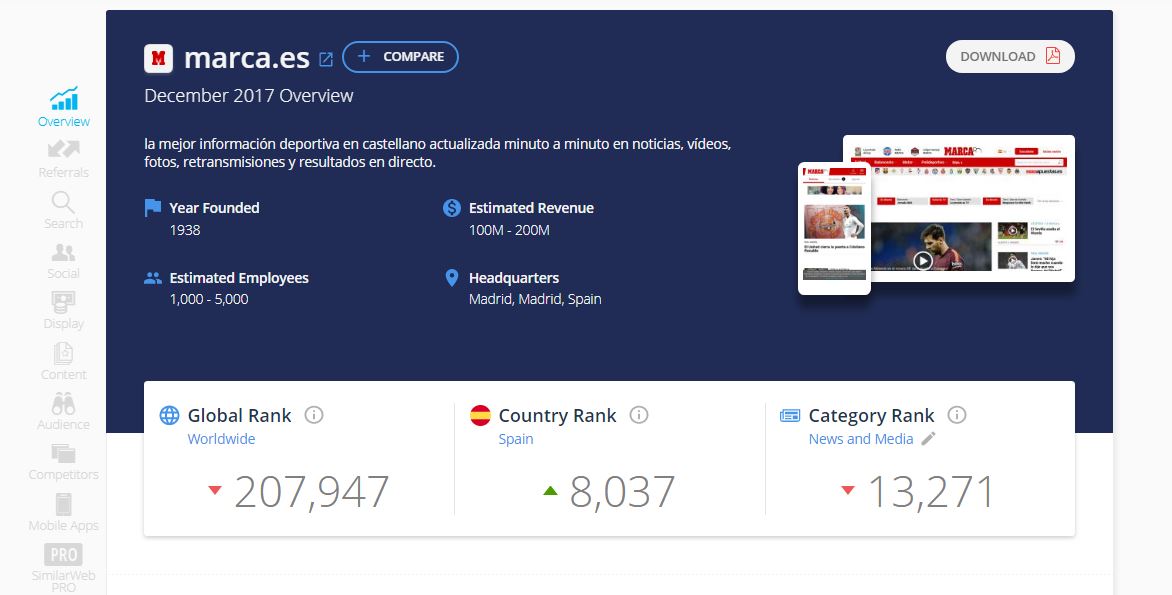Image resolution: width=1172 pixels, height=595 pixels.
Task: Click the Country Rank value 8,037
Action: point(622,492)
